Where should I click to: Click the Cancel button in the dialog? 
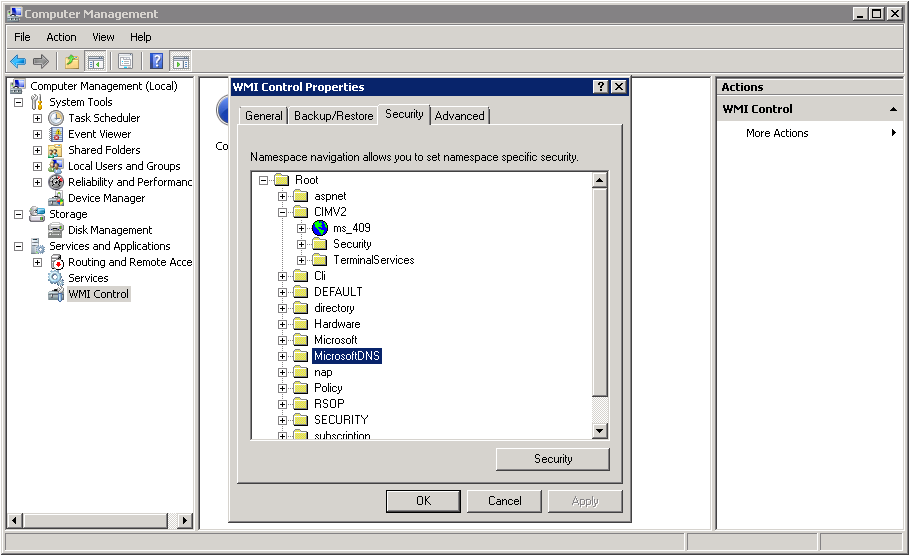(x=505, y=501)
